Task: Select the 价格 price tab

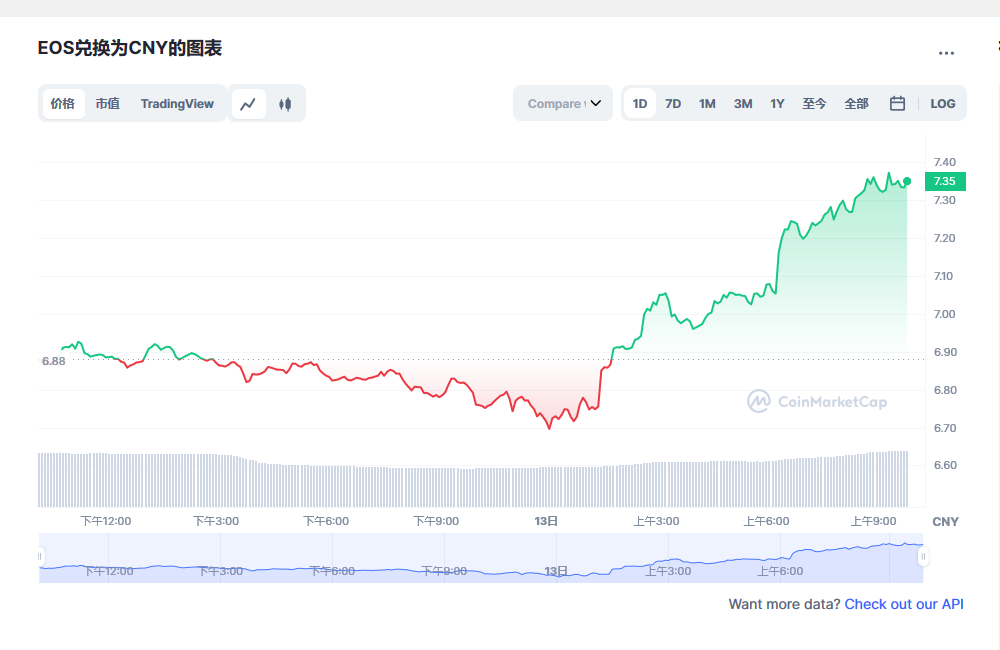Action: (63, 104)
